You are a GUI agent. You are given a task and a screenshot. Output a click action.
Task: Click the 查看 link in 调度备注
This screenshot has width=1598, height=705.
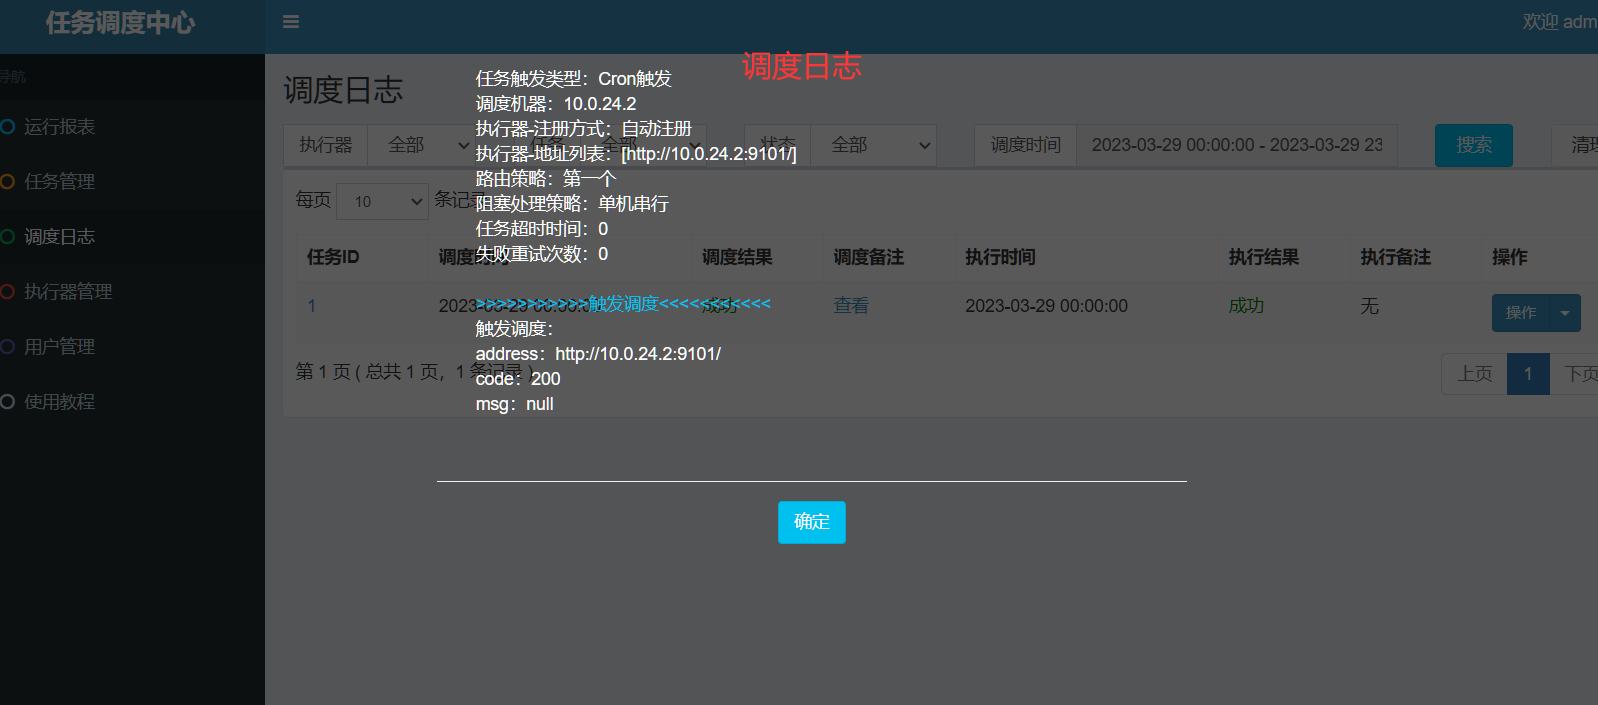coord(851,306)
